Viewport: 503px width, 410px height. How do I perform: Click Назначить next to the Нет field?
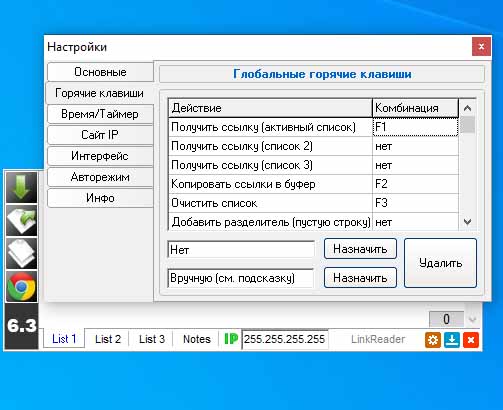(360, 249)
